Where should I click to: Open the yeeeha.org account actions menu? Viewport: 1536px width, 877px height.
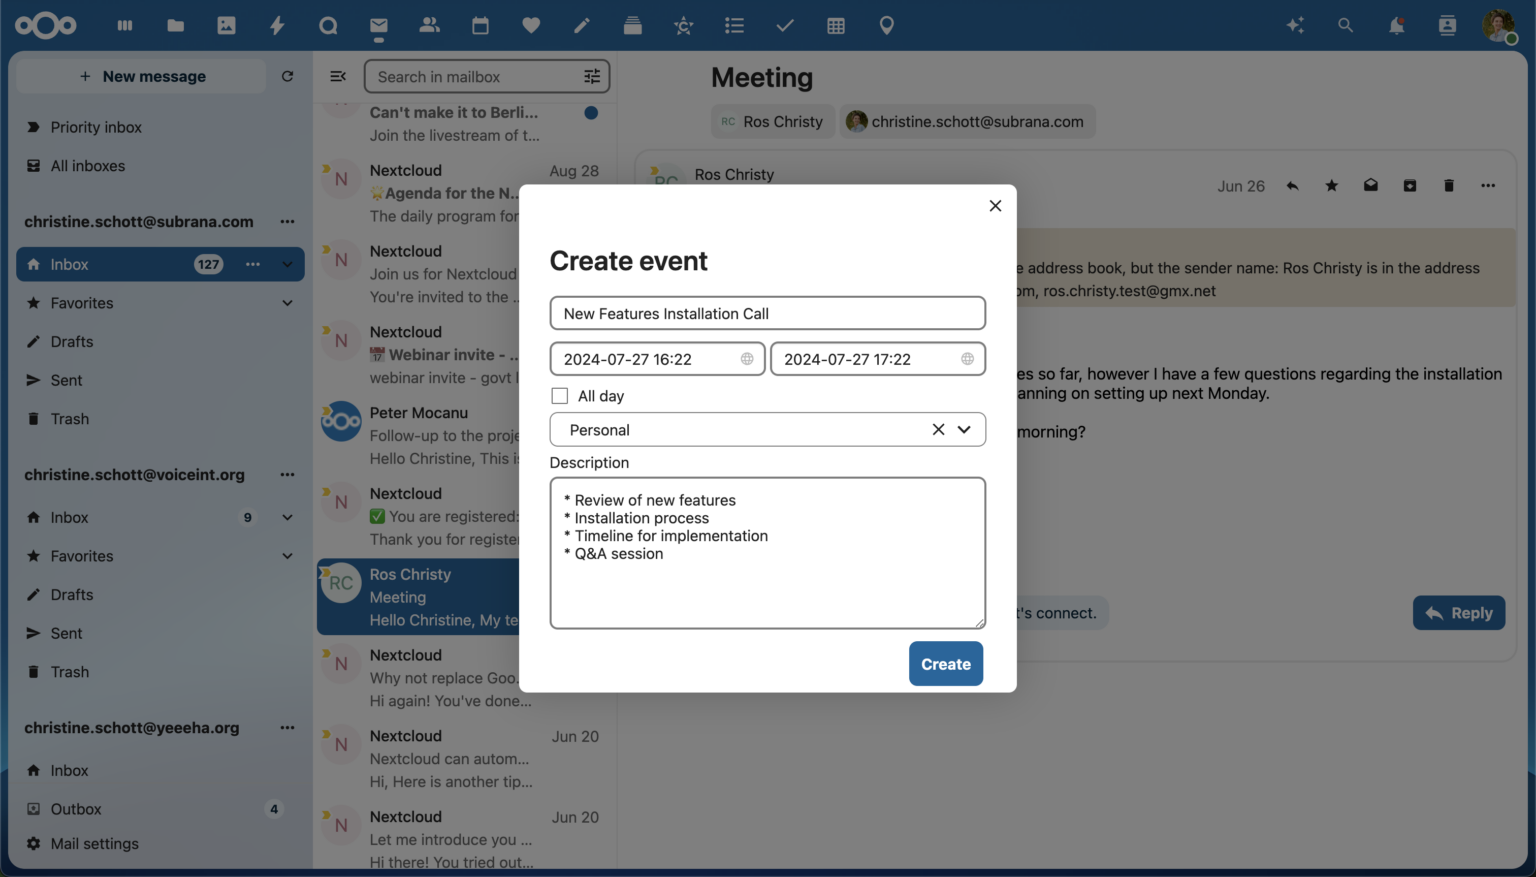287,727
